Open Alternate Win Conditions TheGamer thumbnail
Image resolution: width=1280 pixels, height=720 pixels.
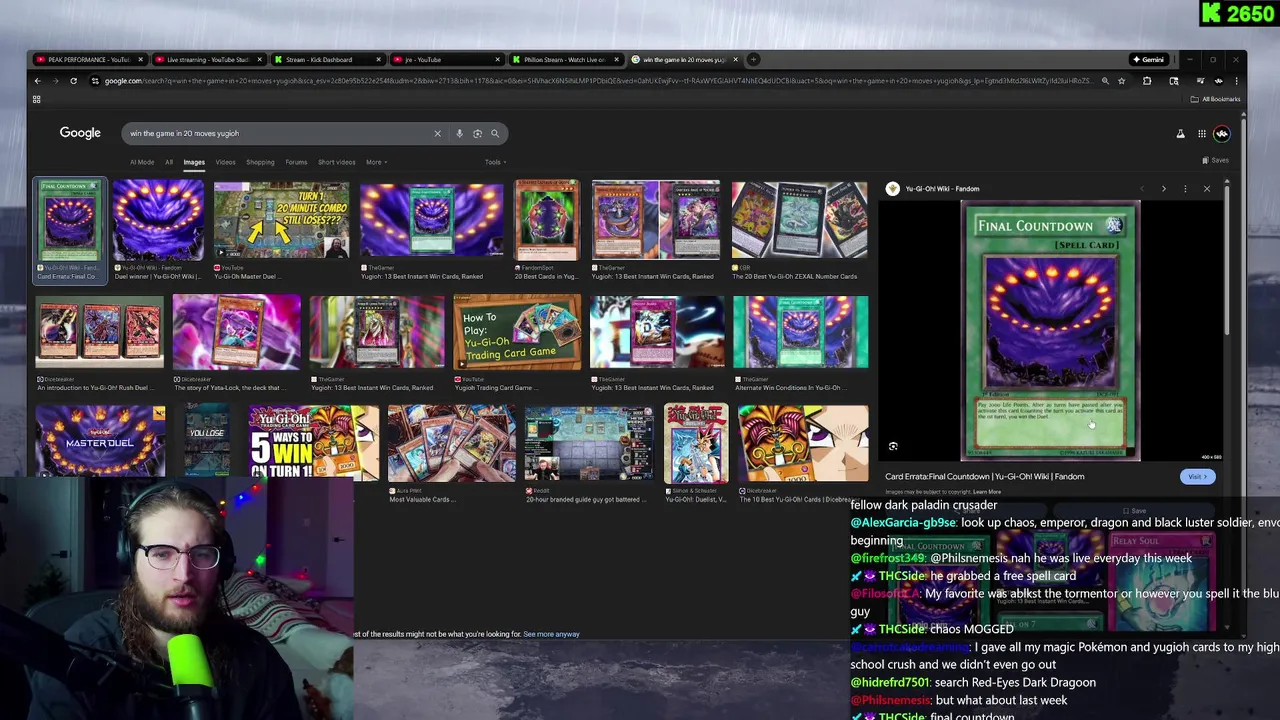[x=800, y=333]
